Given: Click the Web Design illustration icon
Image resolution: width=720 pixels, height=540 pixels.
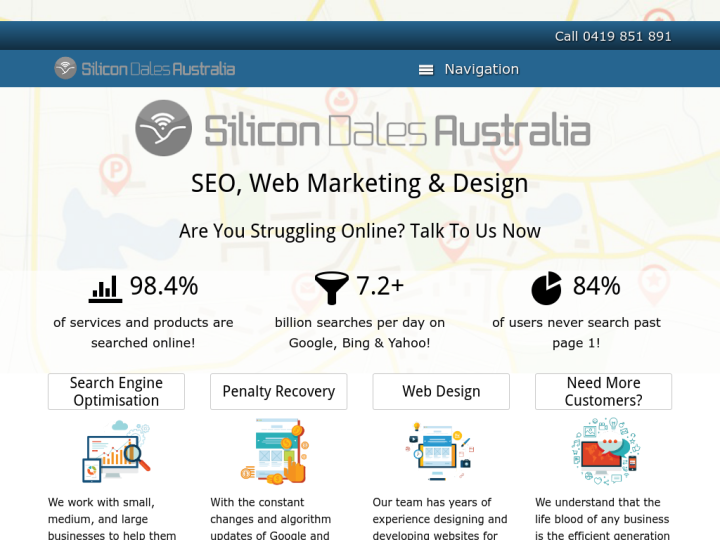Looking at the screenshot, I should point(440,452).
